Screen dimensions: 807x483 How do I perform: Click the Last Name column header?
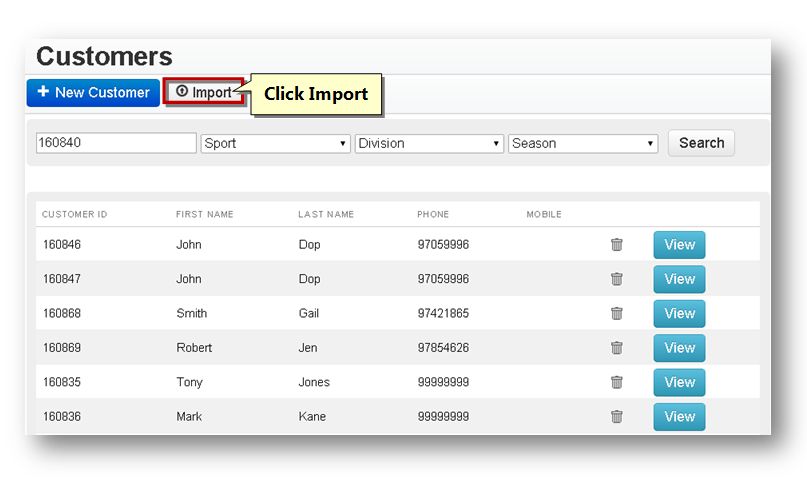(x=326, y=214)
